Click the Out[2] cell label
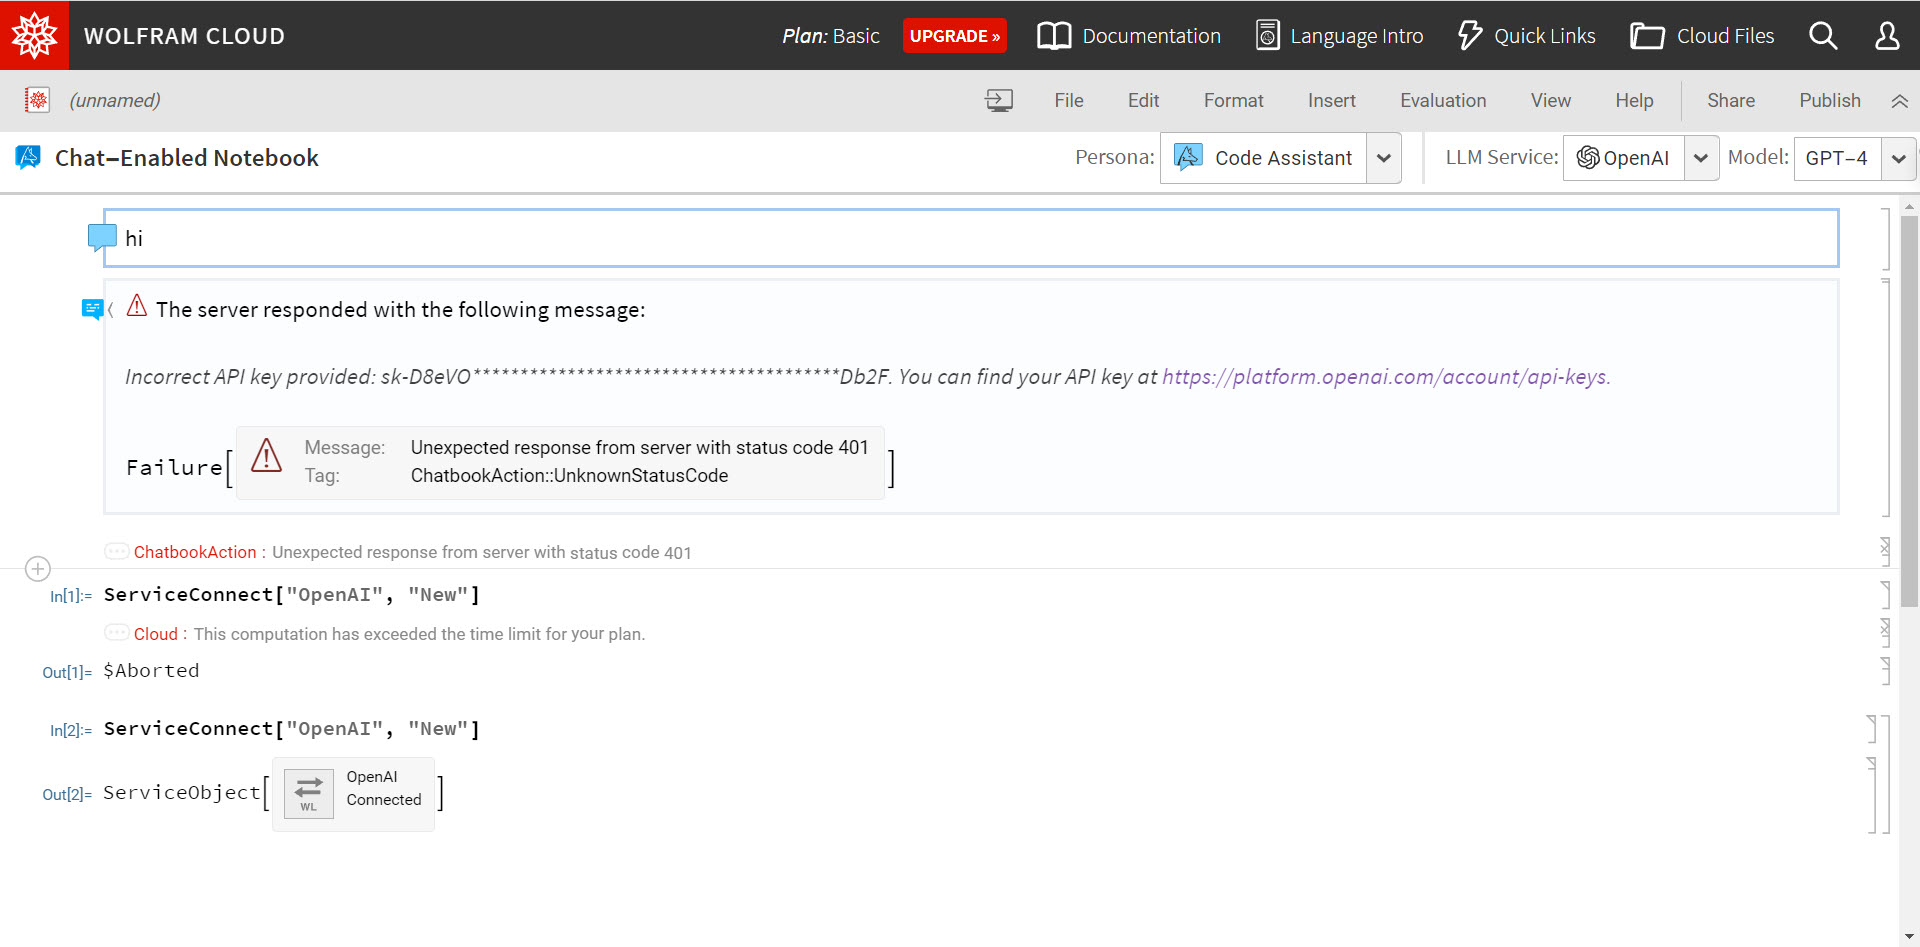This screenshot has width=1920, height=947. coord(67,794)
